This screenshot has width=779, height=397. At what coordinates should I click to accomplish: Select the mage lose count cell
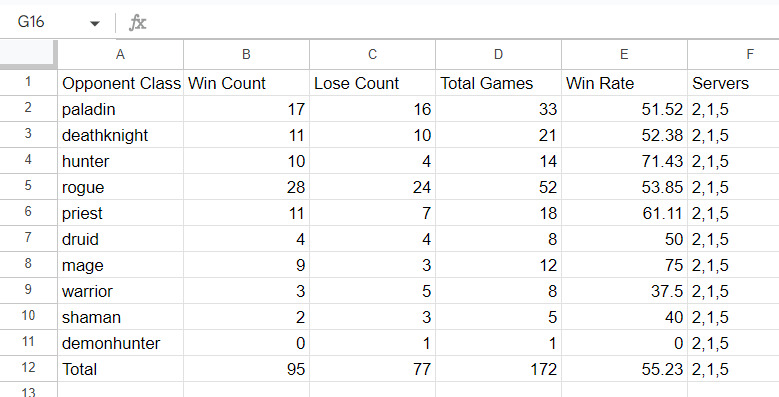coord(372,265)
